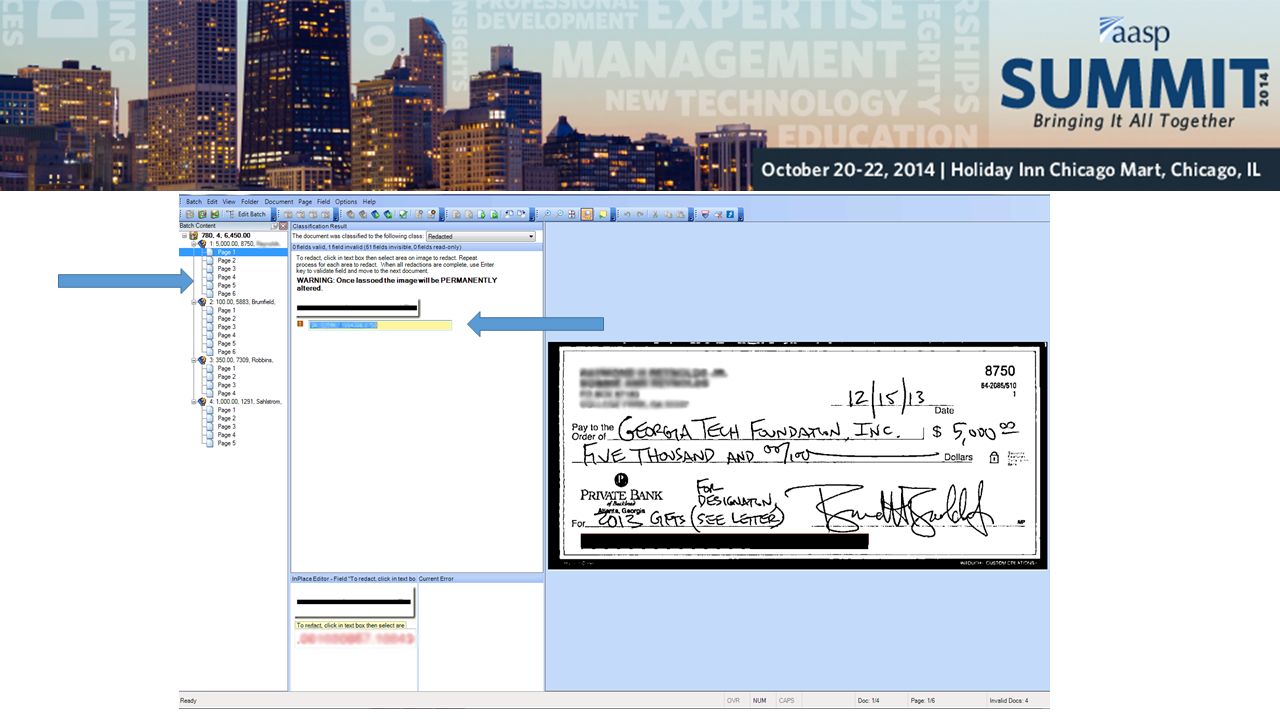
Task: Open the View menu
Action: (x=229, y=202)
